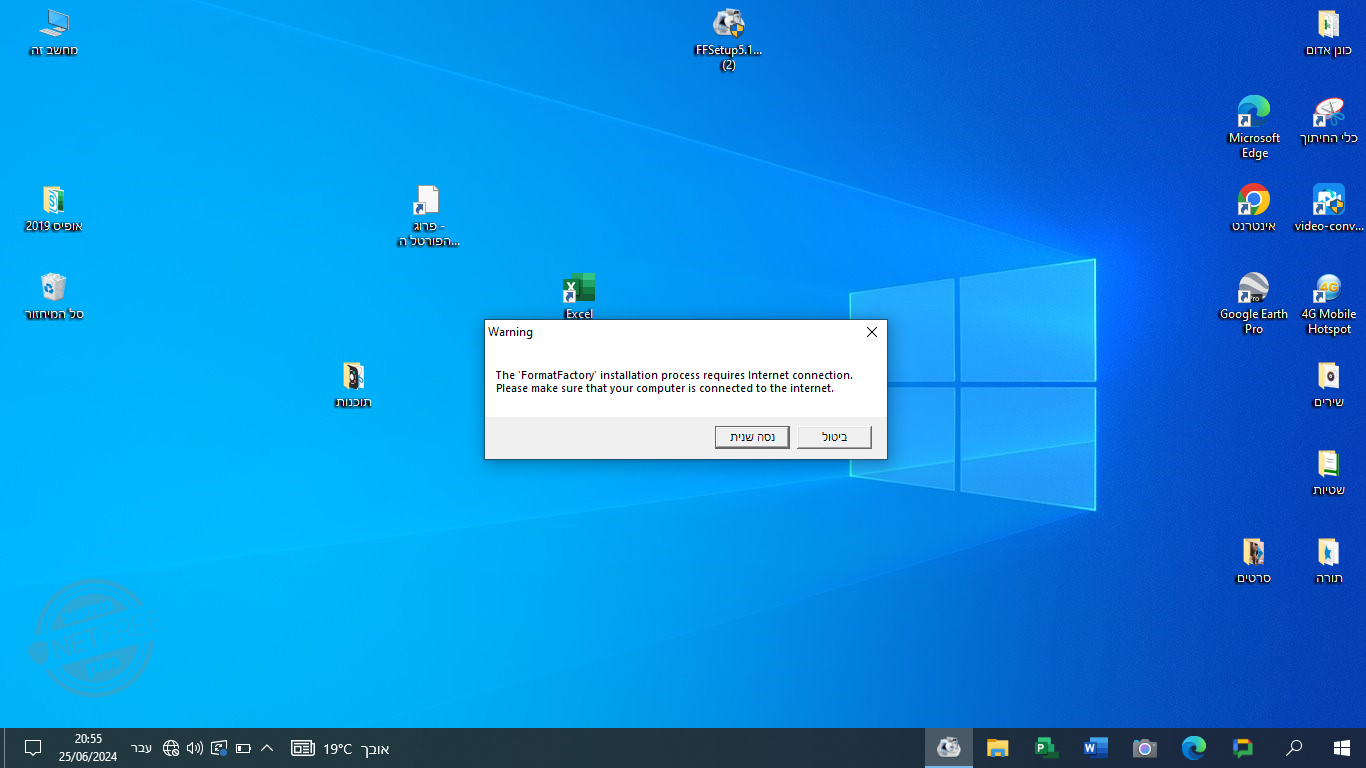Select the This PC (מחשב זה) desktop icon
This screenshot has width=1366, height=768.
pyautogui.click(x=54, y=33)
